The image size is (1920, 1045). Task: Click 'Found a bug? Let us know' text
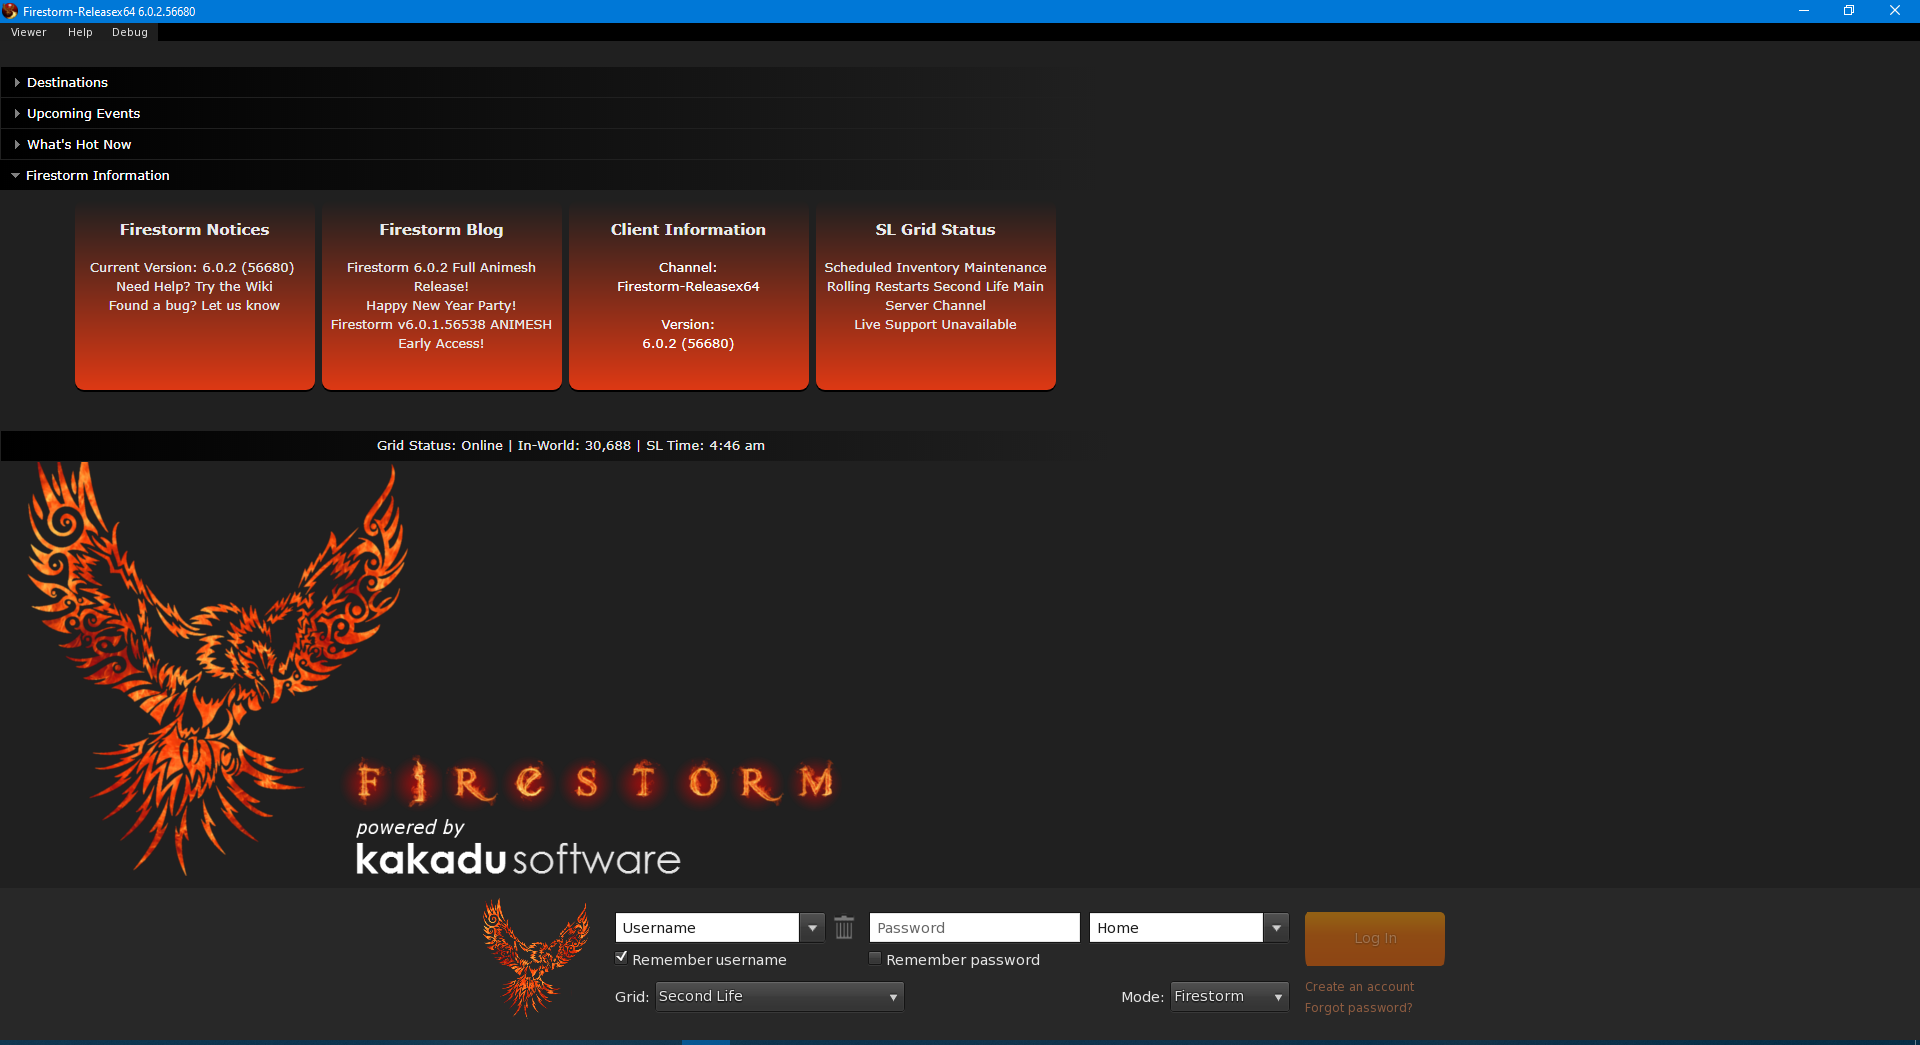[x=194, y=306]
